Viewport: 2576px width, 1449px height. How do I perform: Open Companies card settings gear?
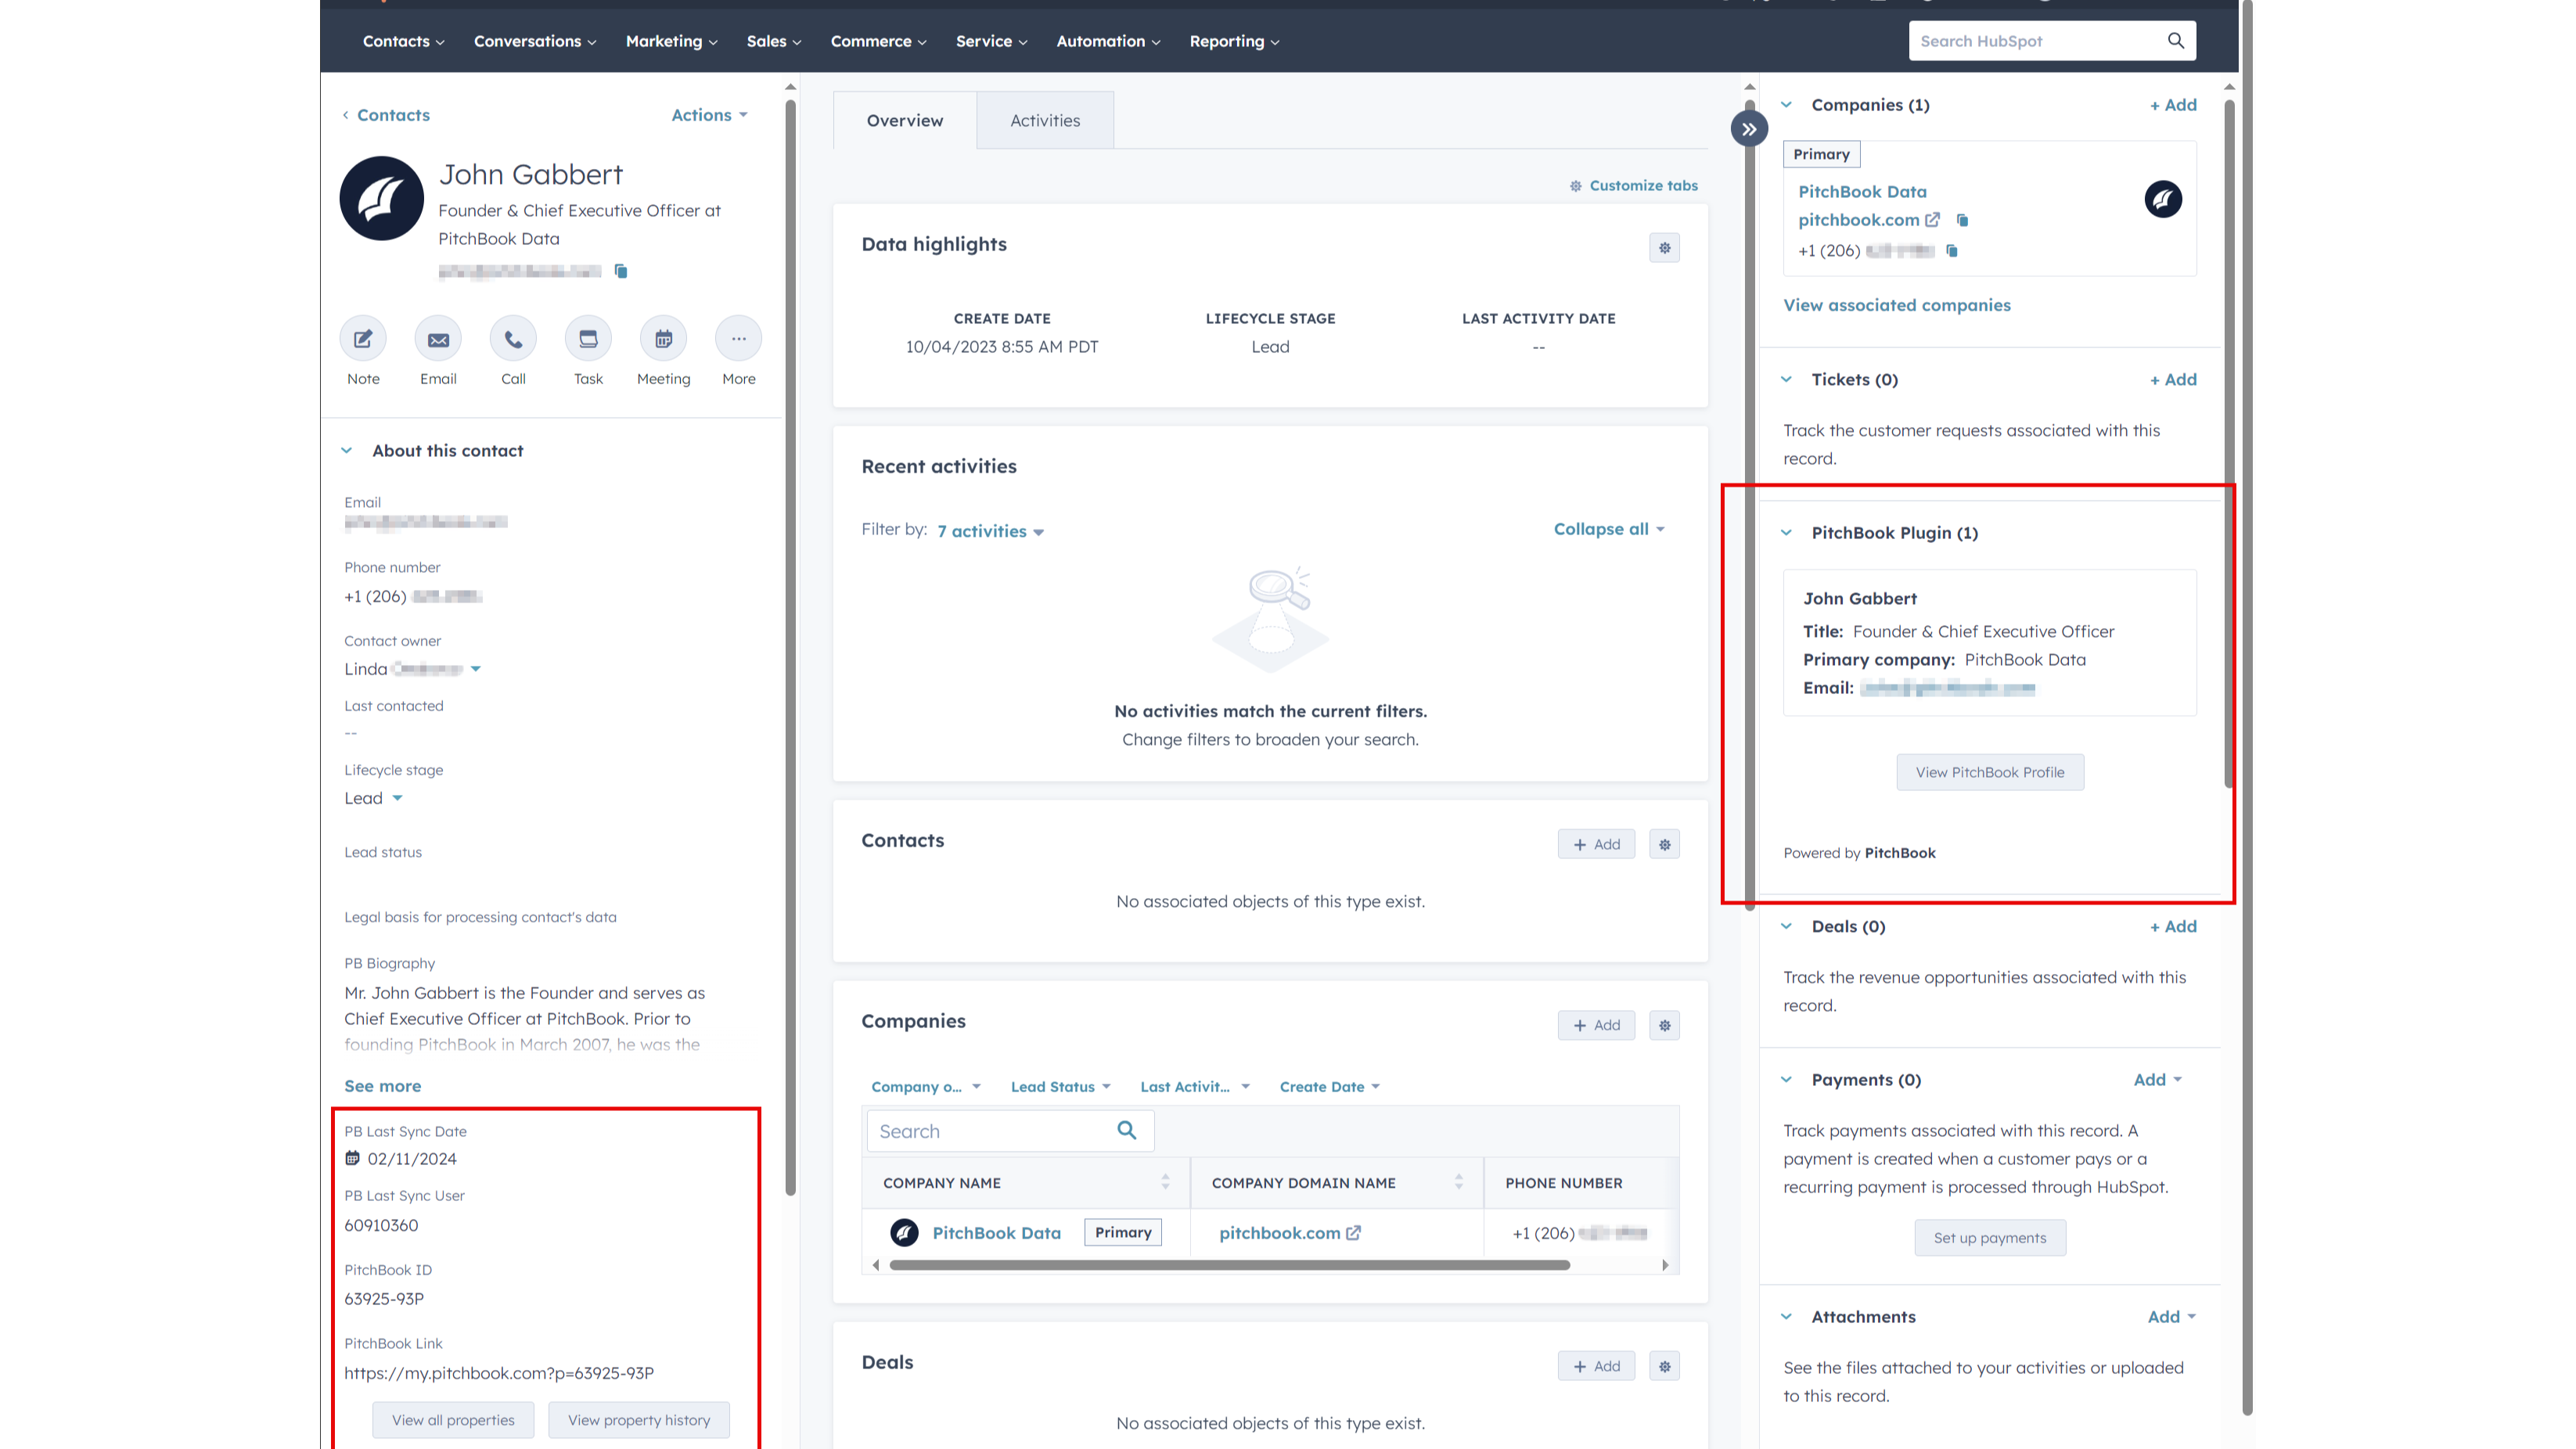[x=1664, y=1025]
